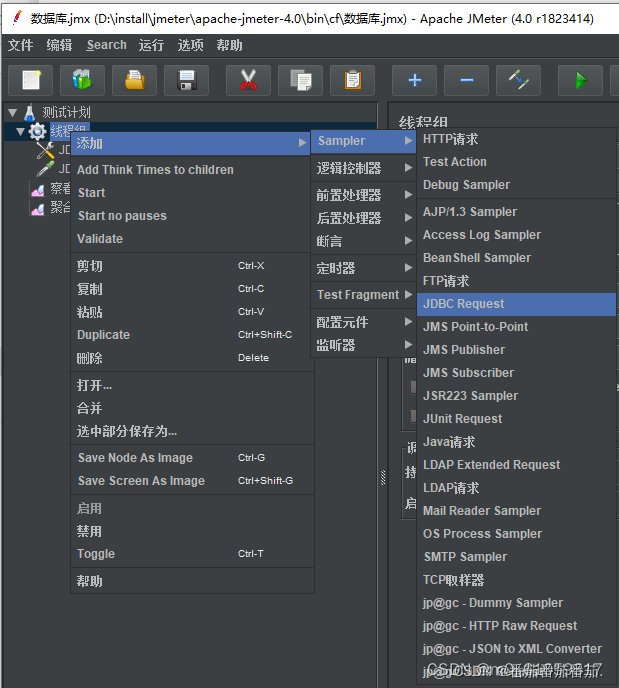619x688 pixels.
Task: Click the Toggle toolbar icon
Action: pos(519,80)
